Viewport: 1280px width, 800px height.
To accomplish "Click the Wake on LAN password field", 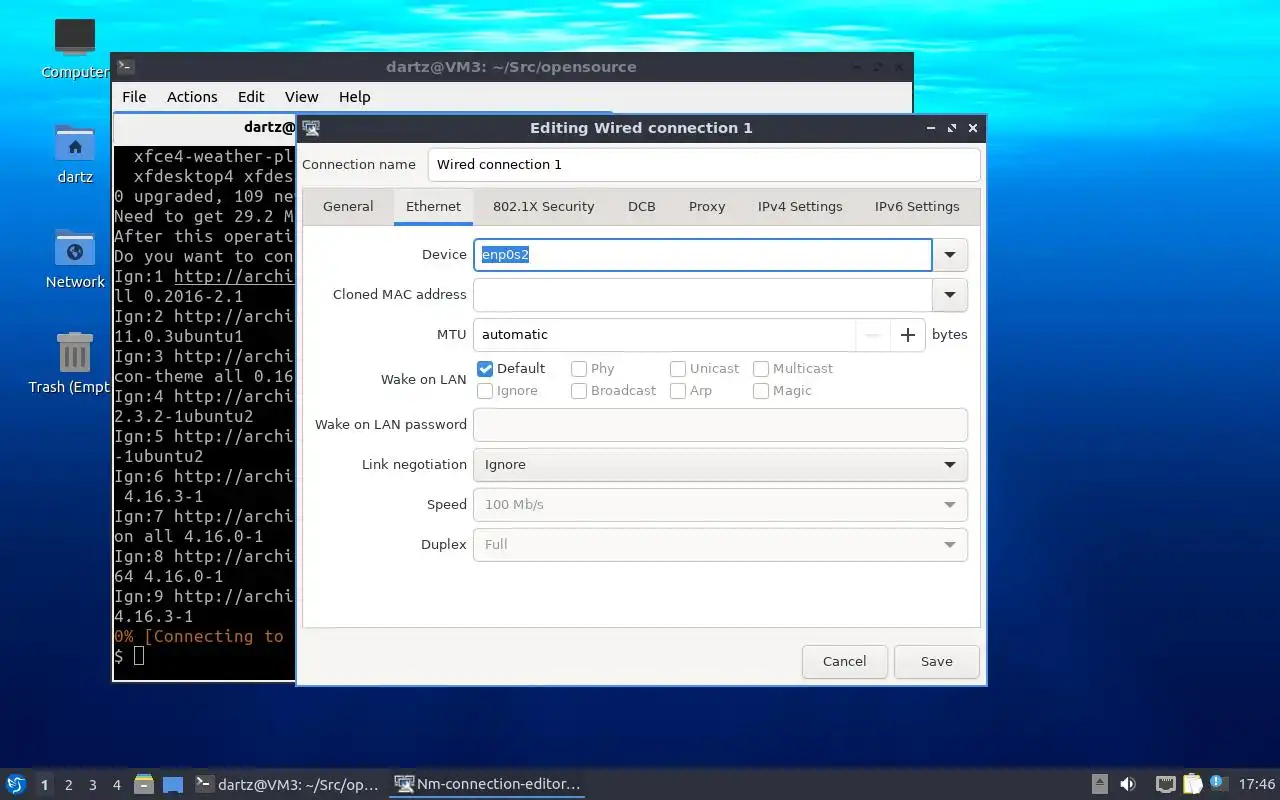I will click(720, 425).
